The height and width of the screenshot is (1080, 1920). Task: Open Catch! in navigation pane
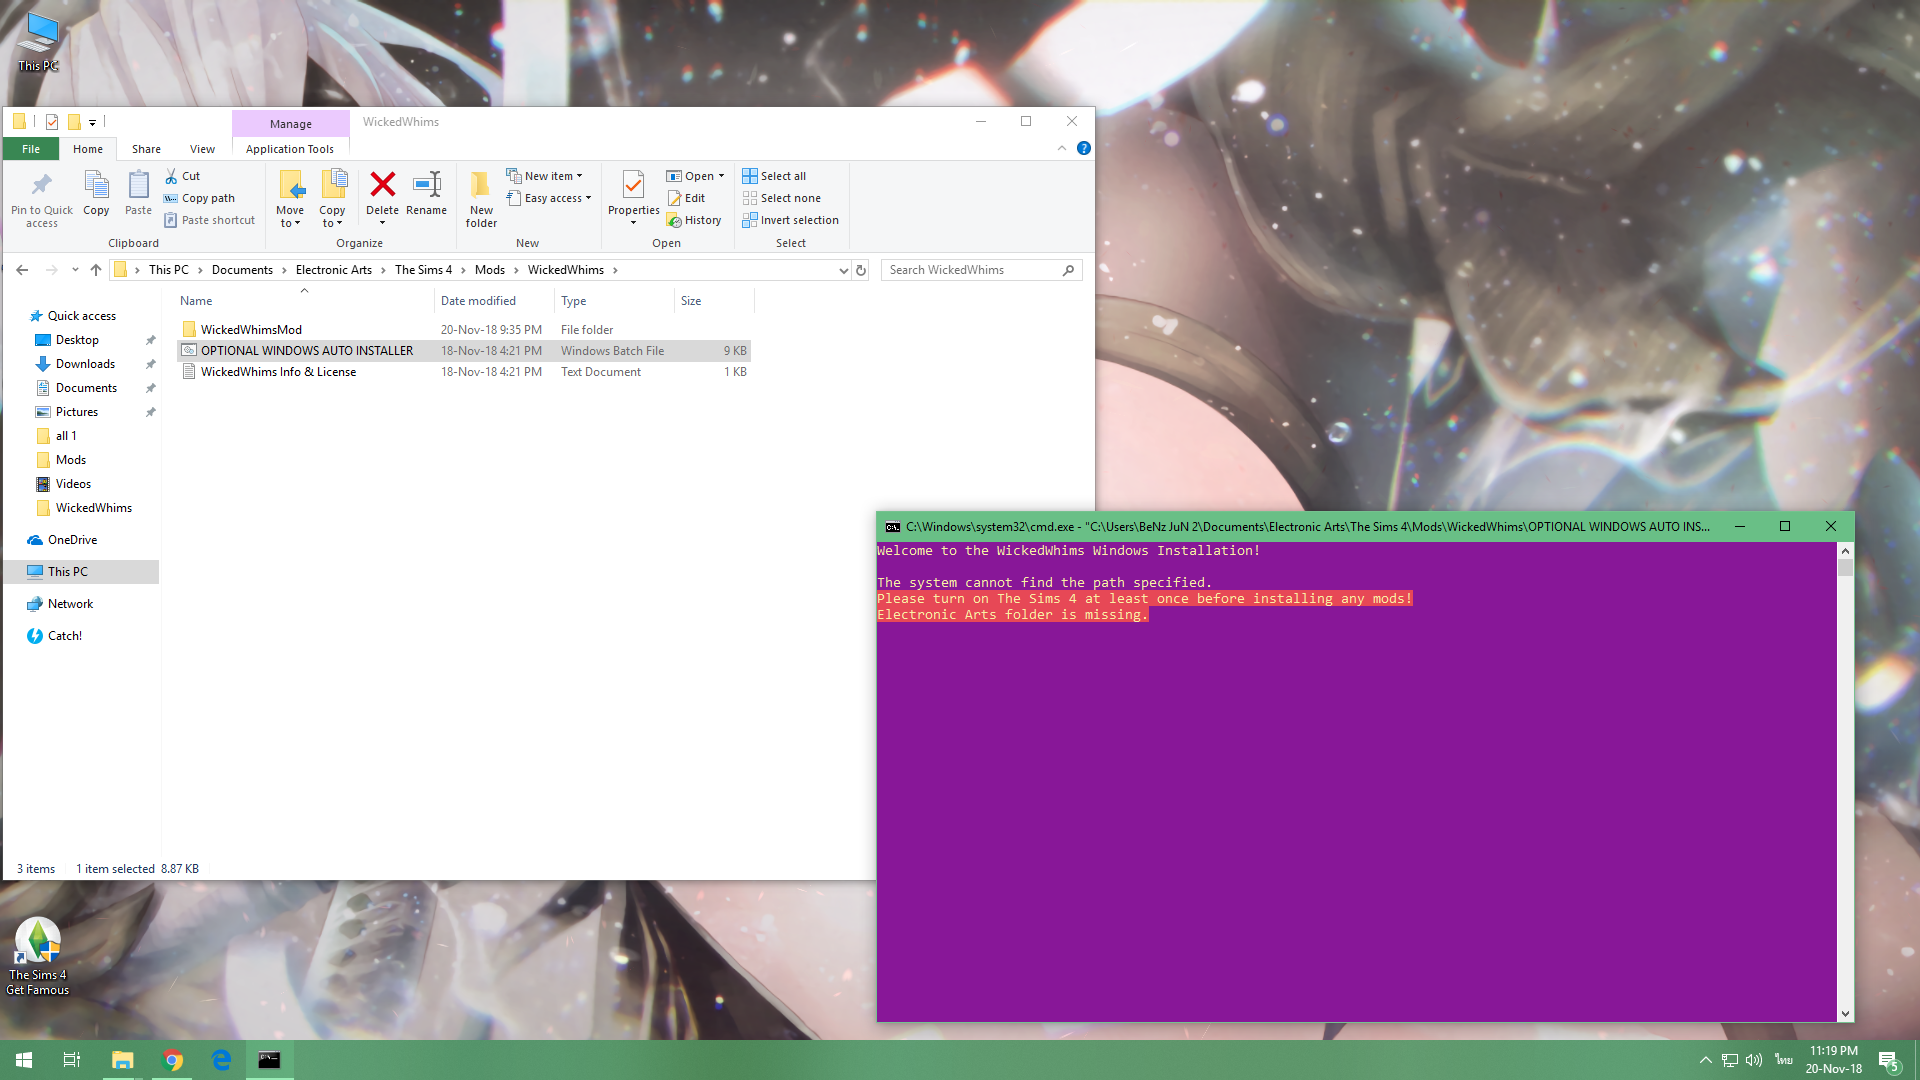(x=65, y=636)
